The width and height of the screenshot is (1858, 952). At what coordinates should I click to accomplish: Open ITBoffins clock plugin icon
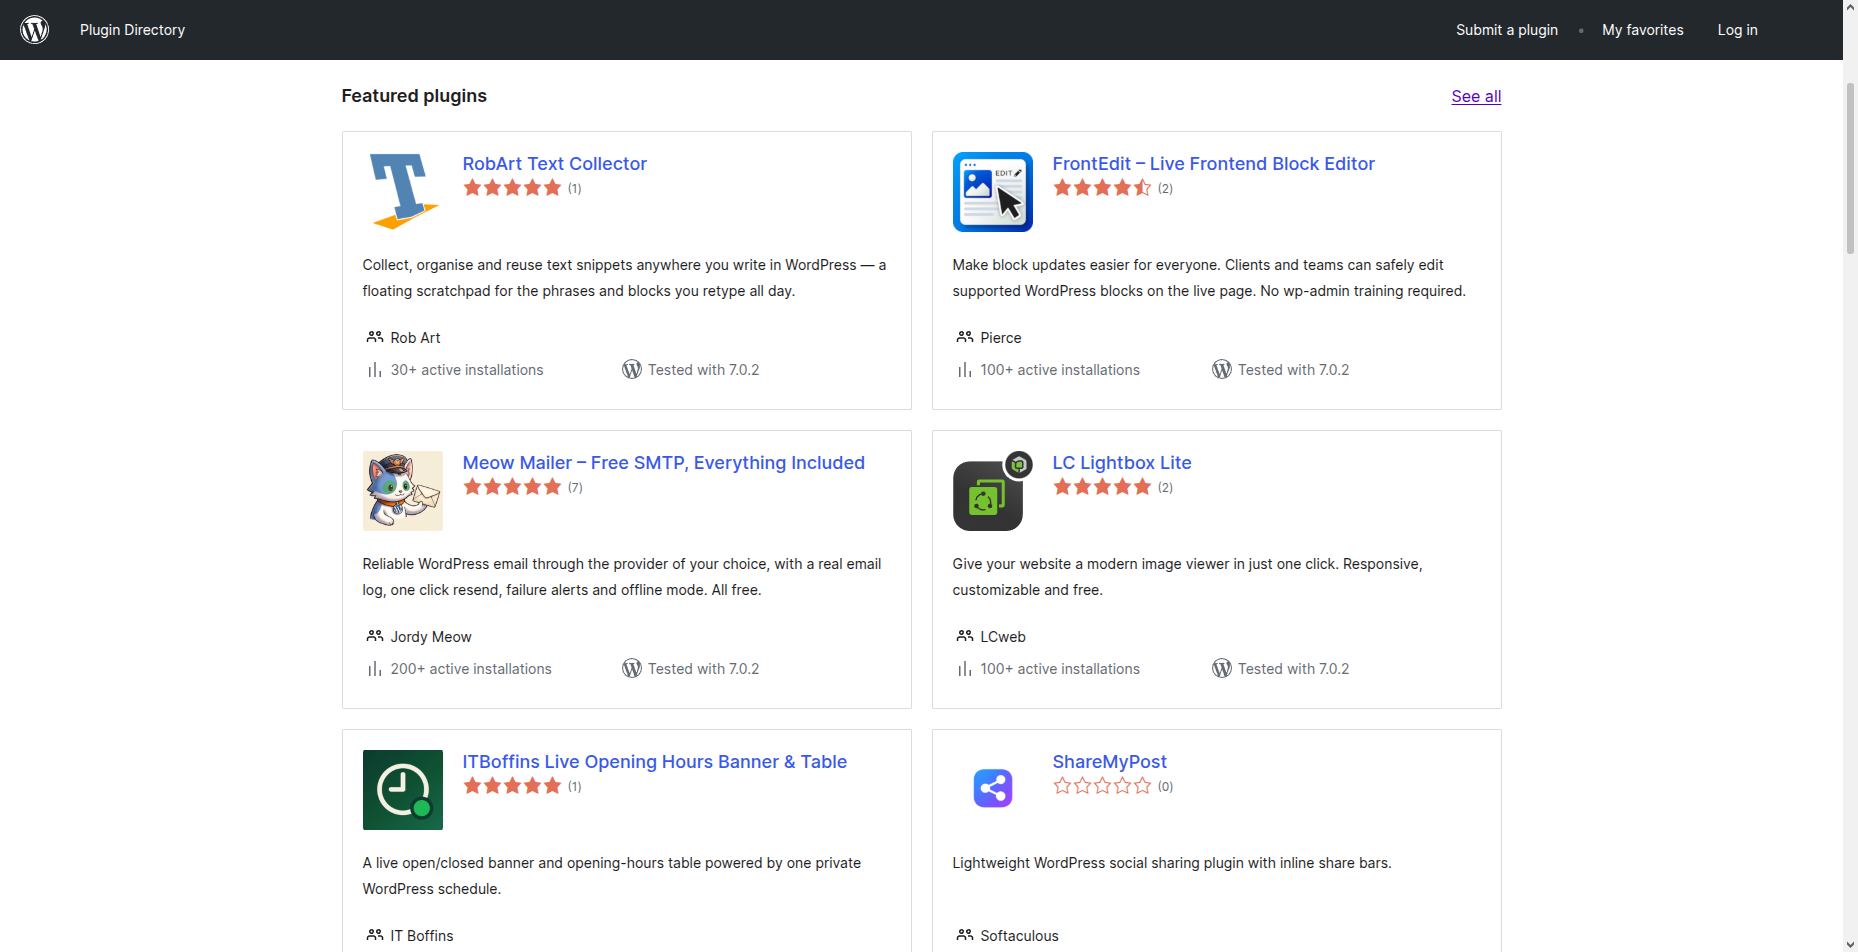click(403, 790)
